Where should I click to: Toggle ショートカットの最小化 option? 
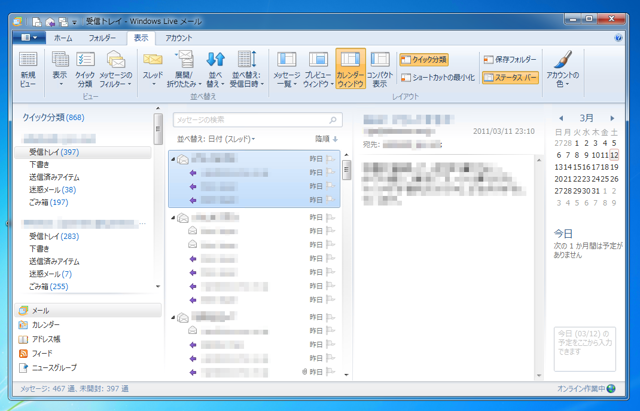point(438,77)
